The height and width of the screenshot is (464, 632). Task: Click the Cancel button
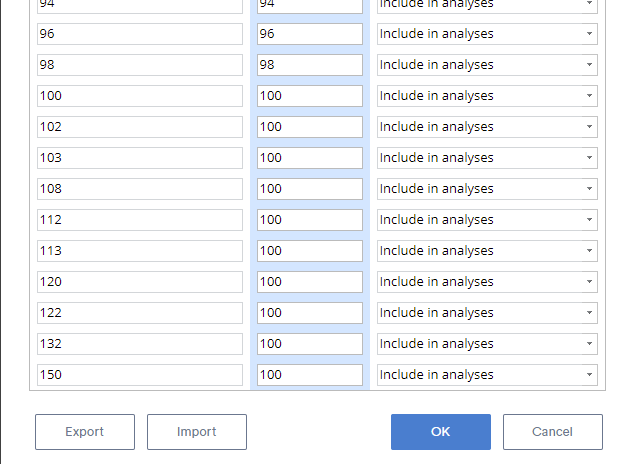coord(553,432)
